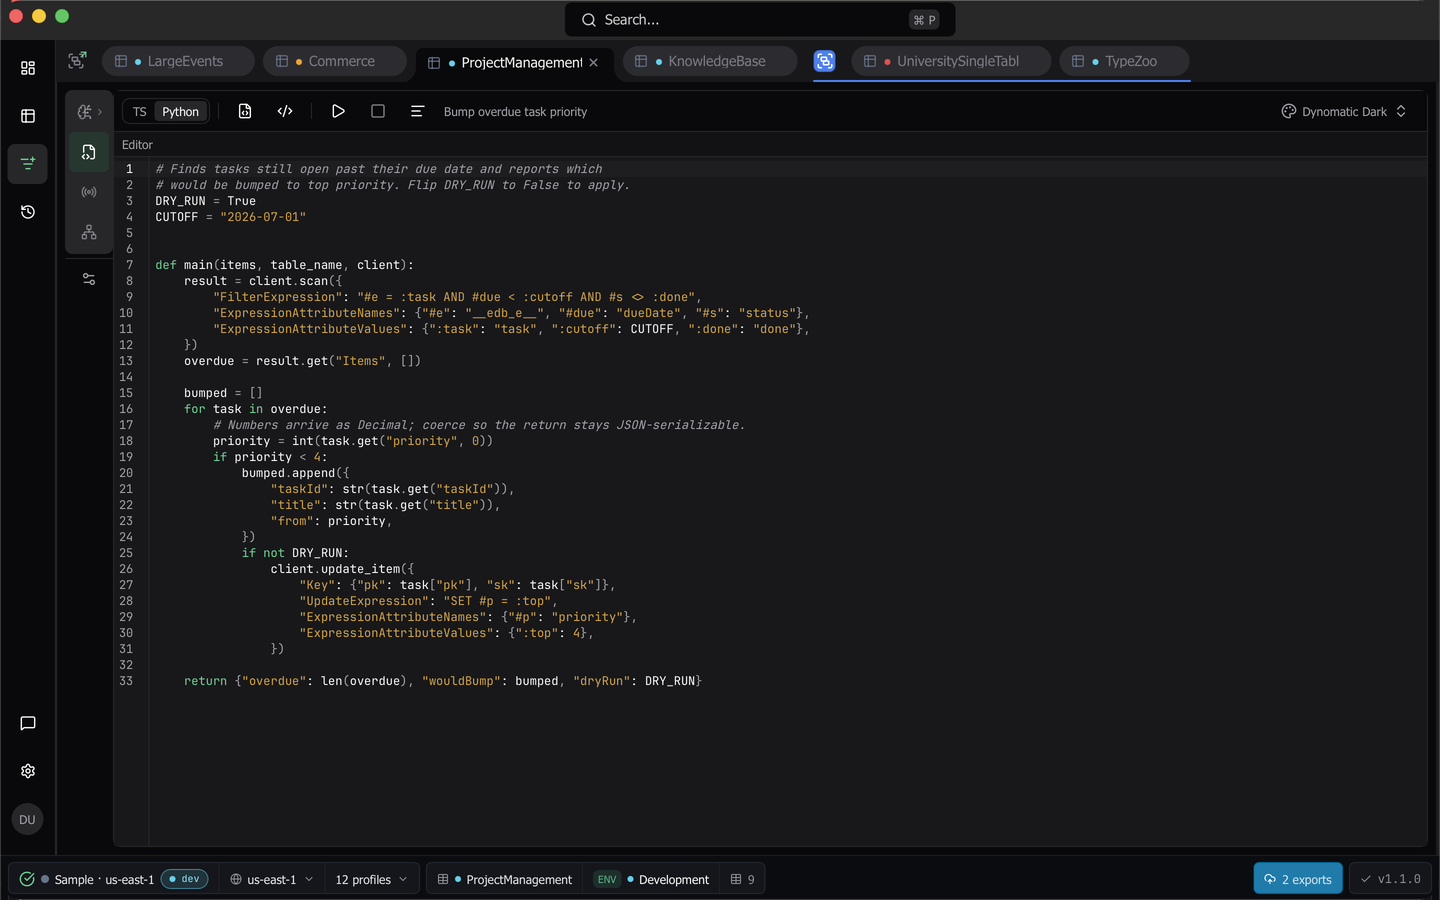Click the scan icon left of LargeEvents tab

click(x=77, y=61)
